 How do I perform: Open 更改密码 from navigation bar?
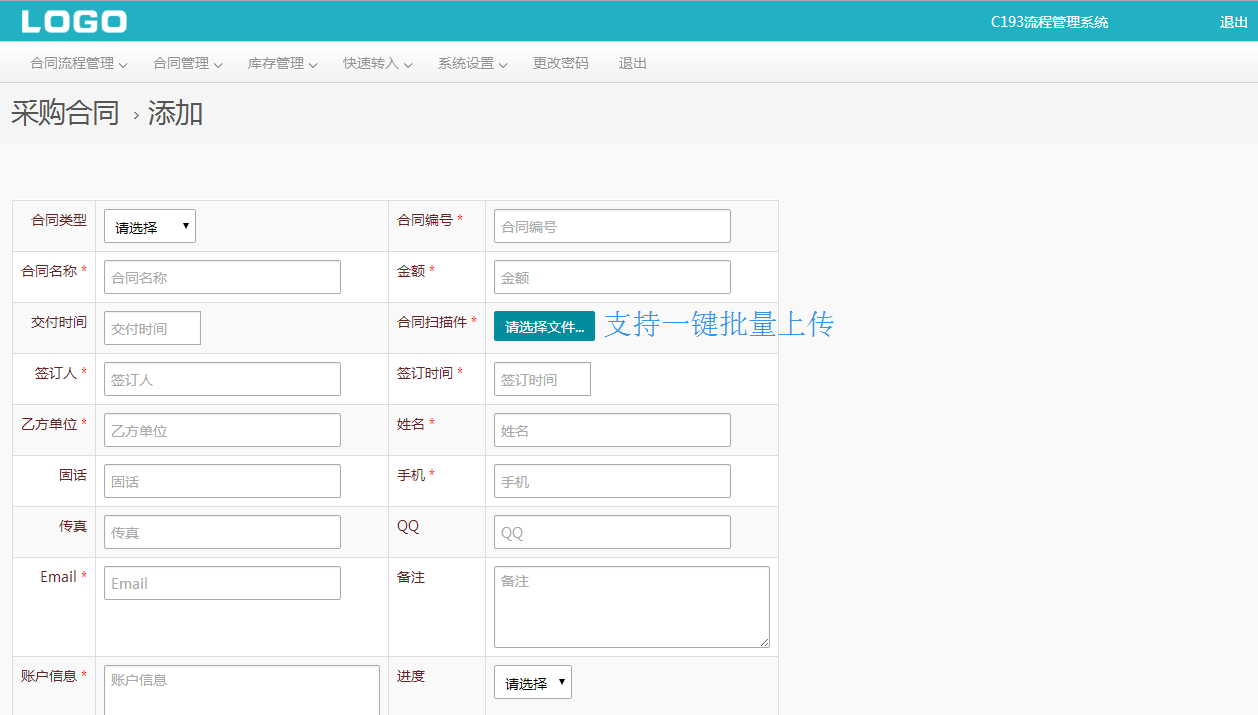[561, 63]
